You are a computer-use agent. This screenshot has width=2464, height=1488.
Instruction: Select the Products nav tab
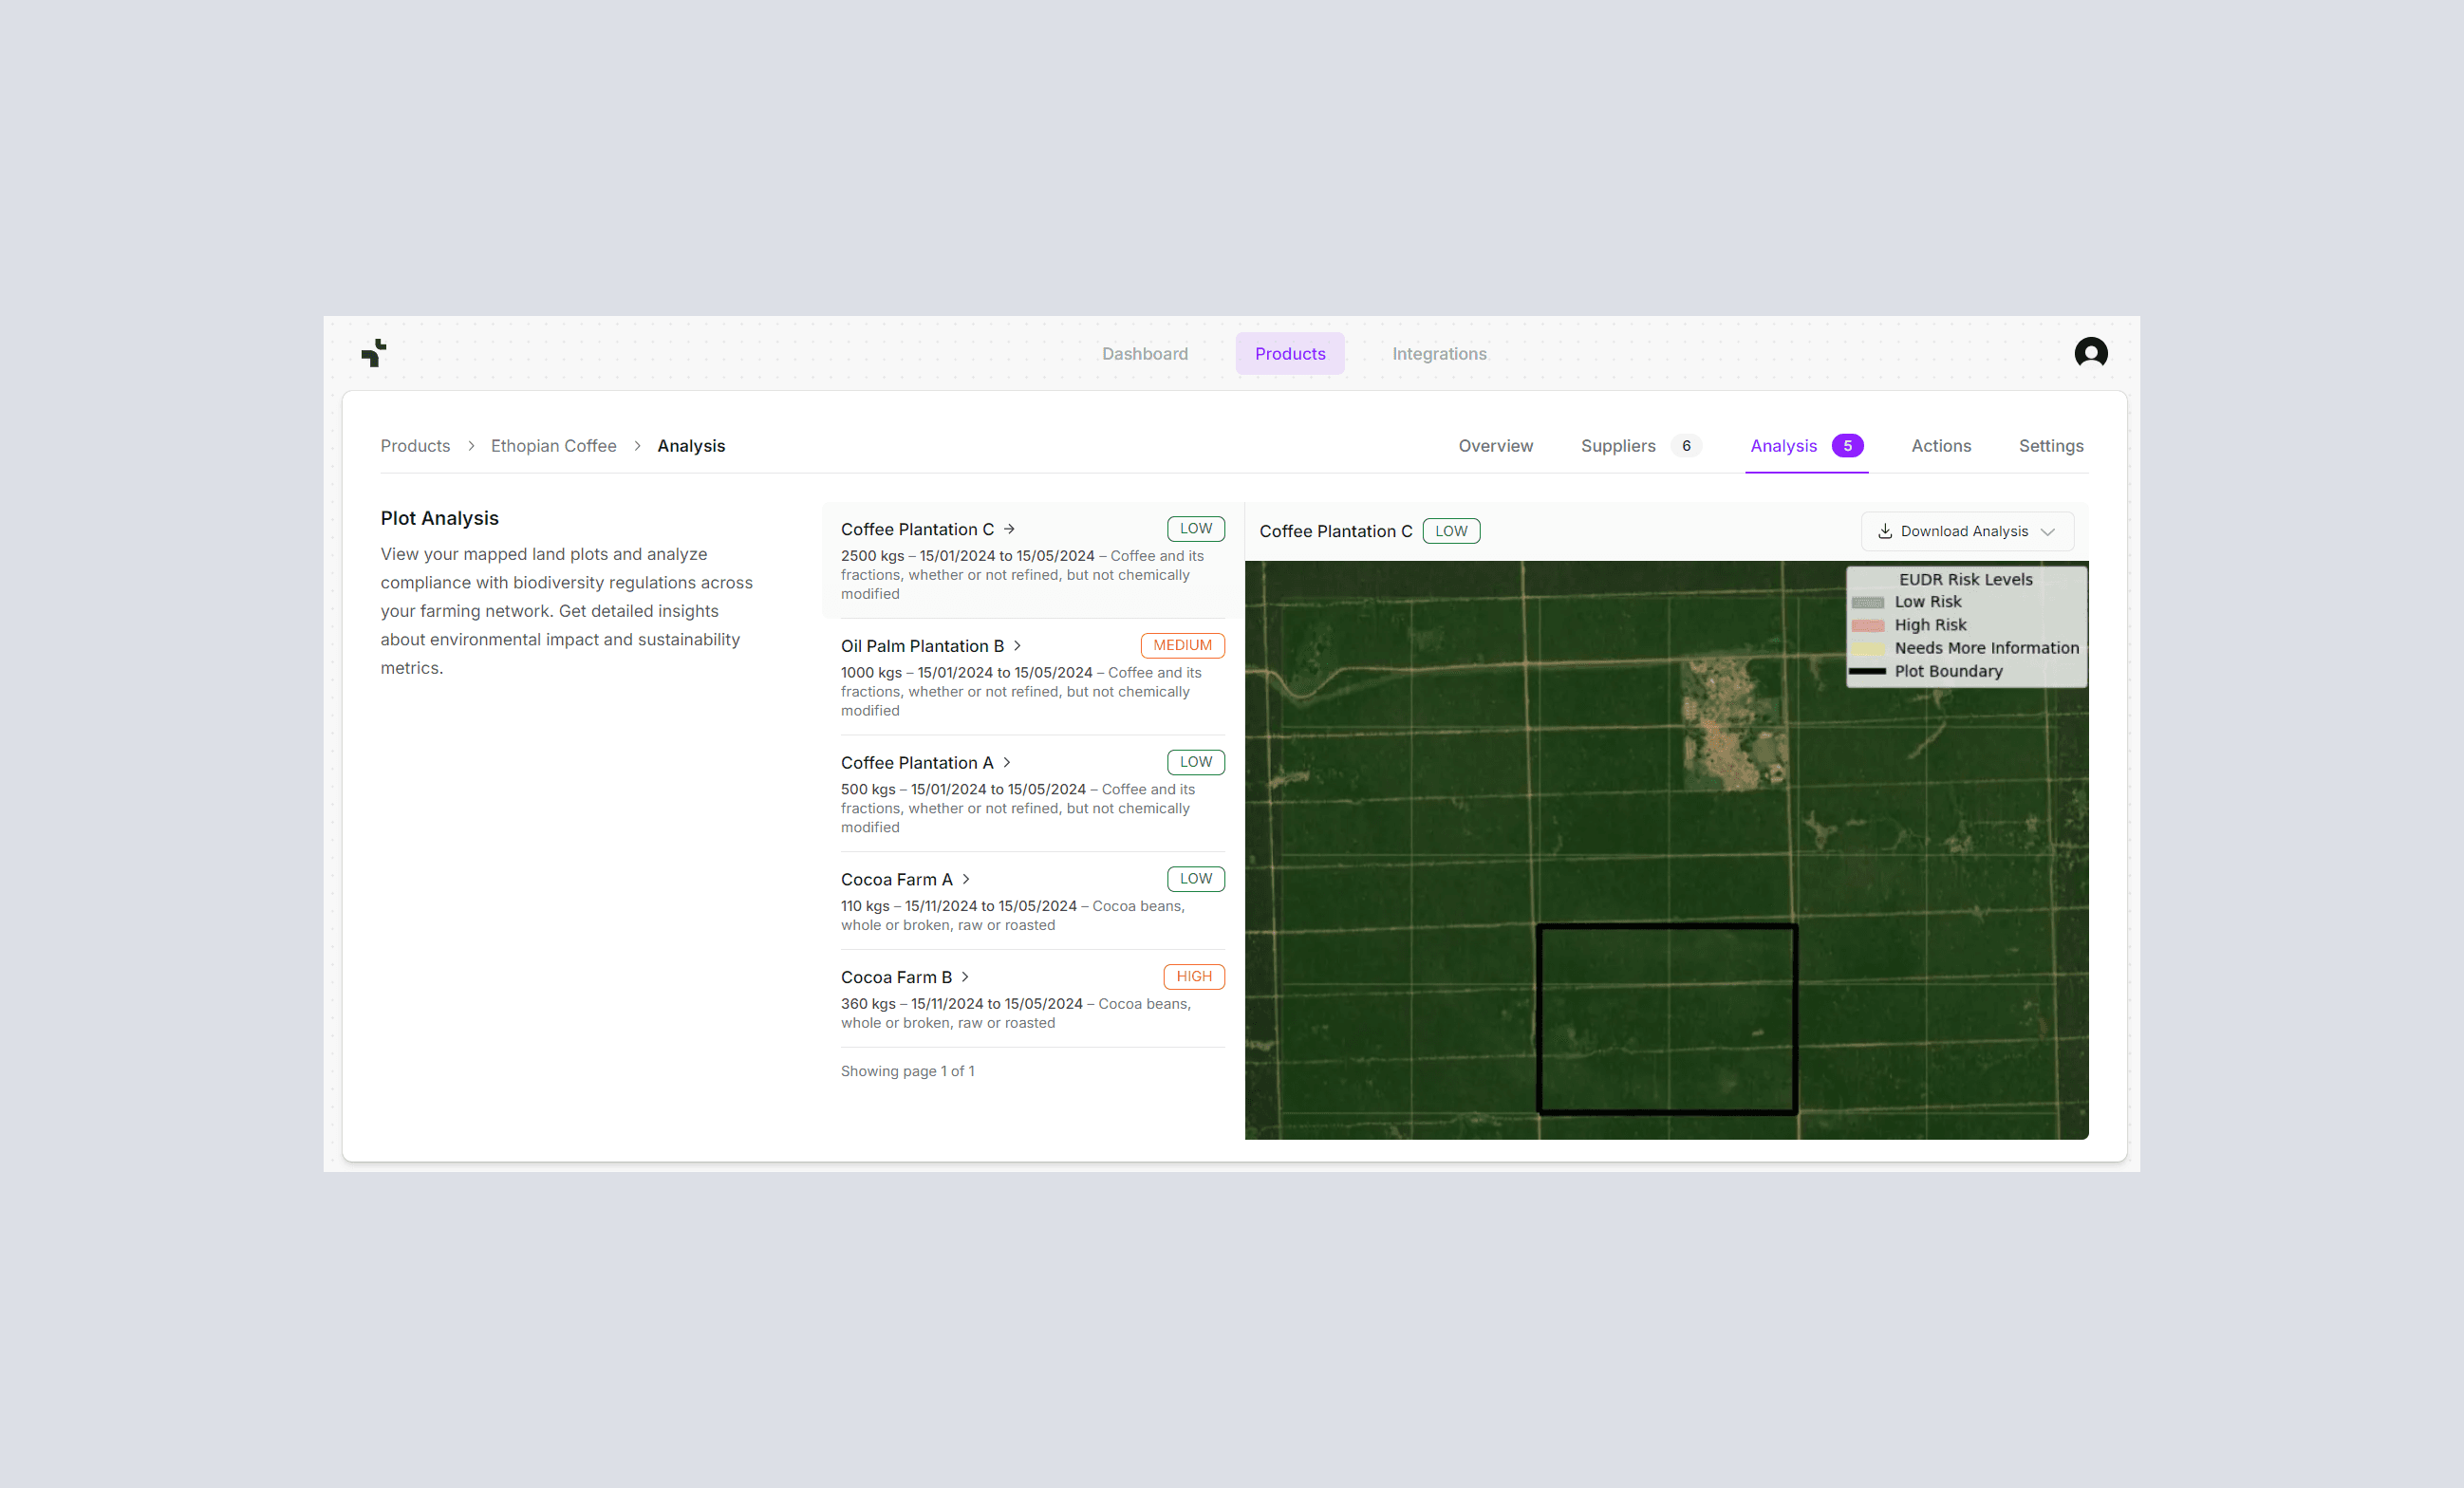tap(1290, 354)
